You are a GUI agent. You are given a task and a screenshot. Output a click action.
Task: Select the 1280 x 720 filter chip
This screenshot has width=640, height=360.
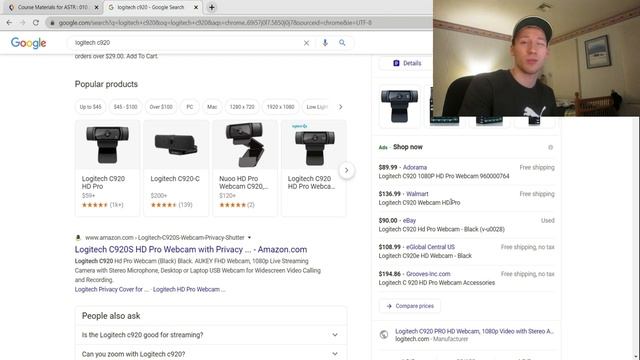tap(242, 107)
